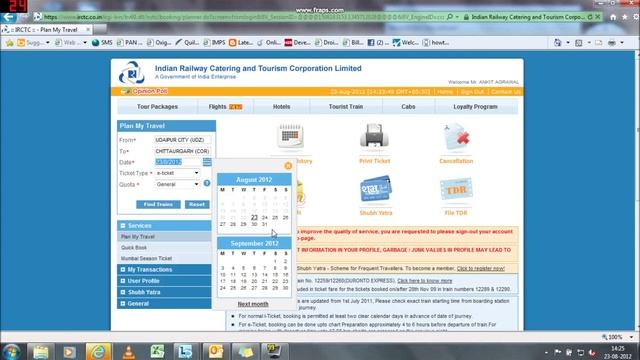
Task: Select September 15 in calendar
Action: point(275,275)
